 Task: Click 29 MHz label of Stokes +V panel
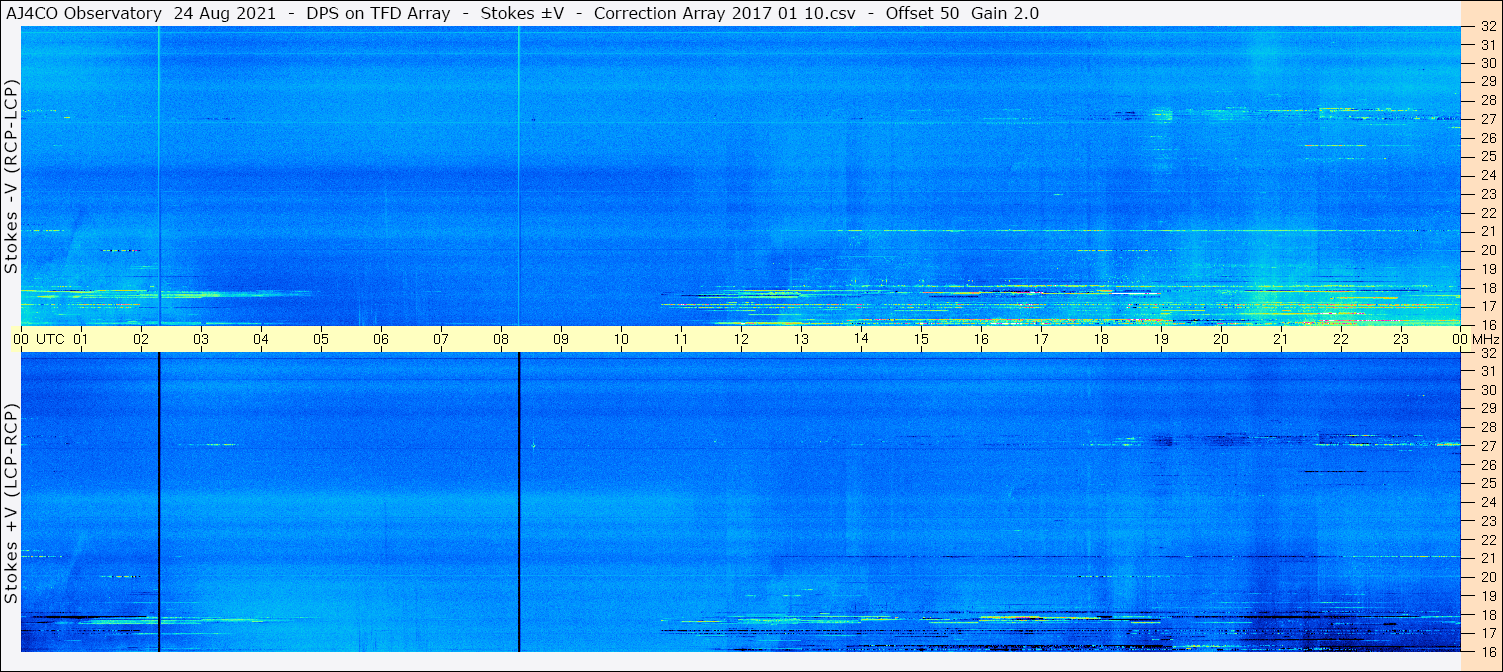(1487, 409)
